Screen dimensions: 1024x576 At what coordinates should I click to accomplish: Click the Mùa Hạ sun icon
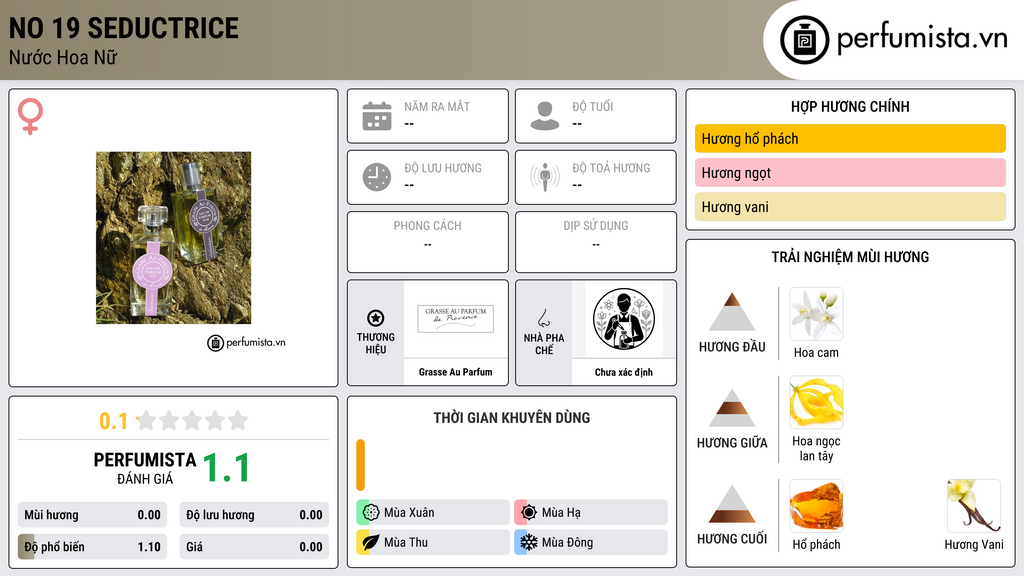pyautogui.click(x=529, y=512)
